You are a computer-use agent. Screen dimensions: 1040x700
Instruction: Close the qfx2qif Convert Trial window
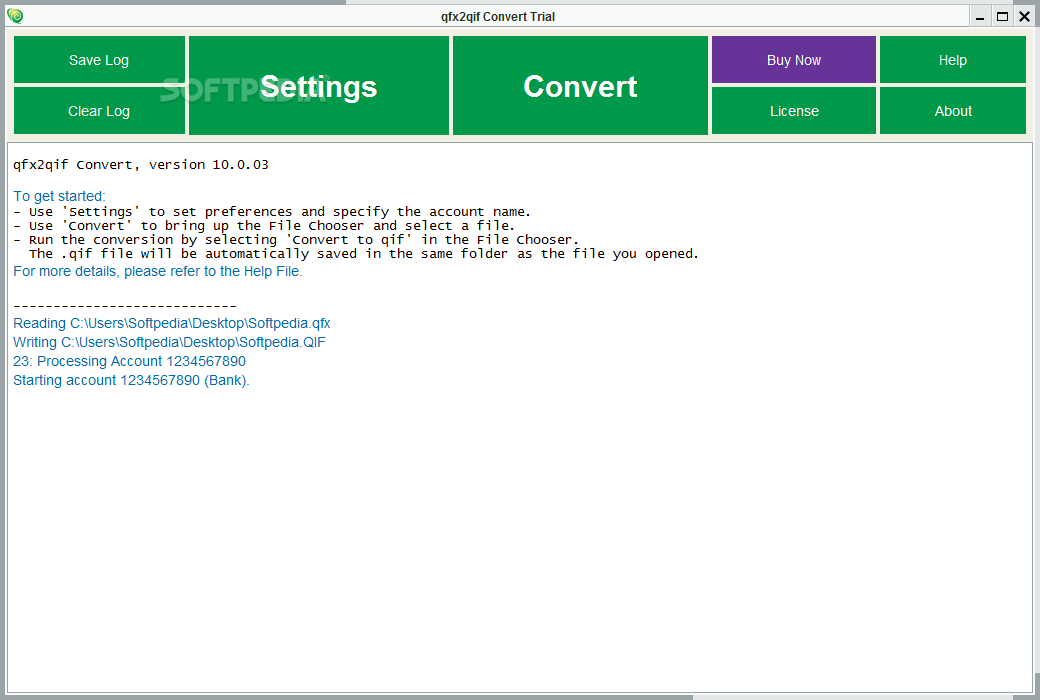pos(1024,17)
